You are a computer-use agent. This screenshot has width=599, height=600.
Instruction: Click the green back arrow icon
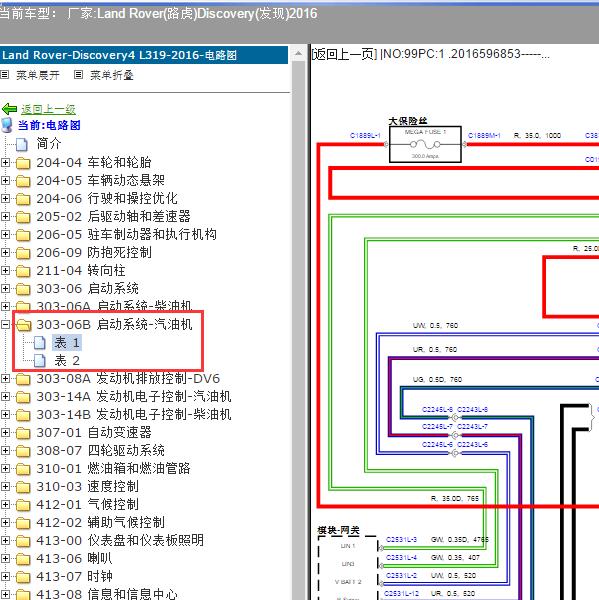click(x=9, y=109)
